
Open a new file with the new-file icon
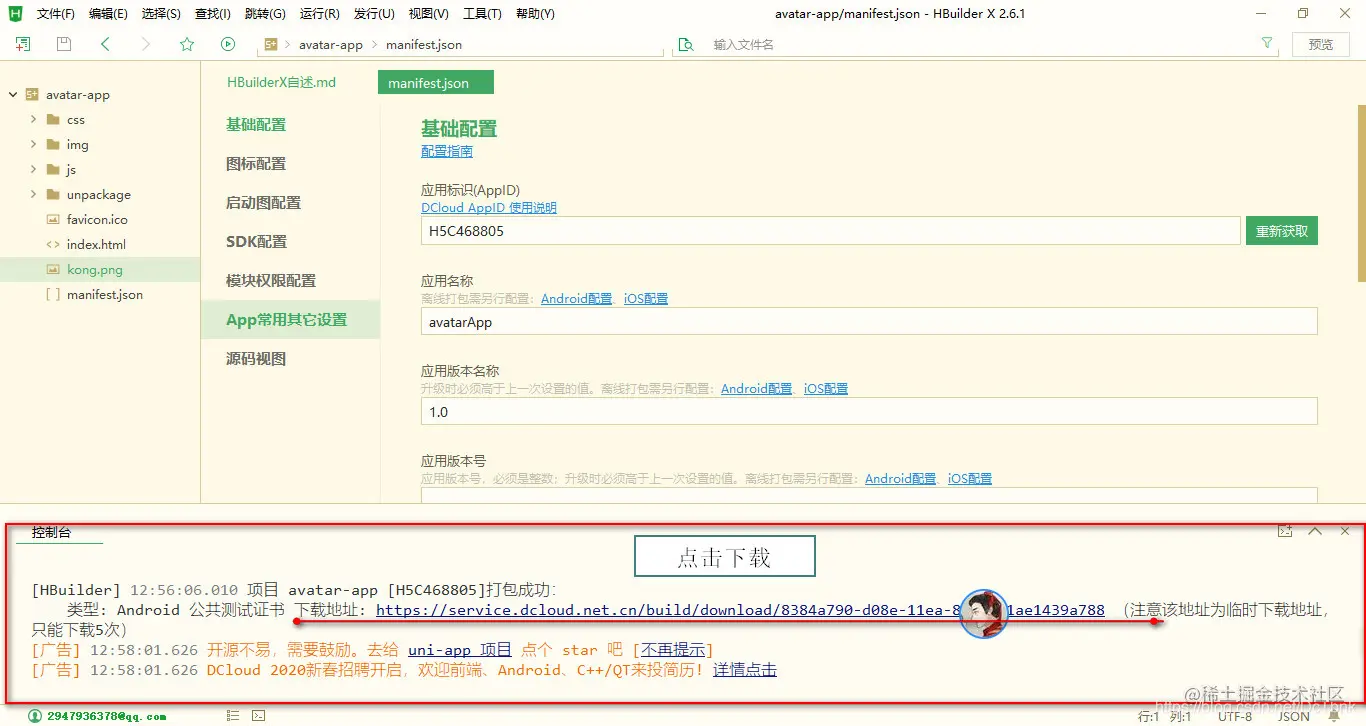pyautogui.click(x=22, y=44)
